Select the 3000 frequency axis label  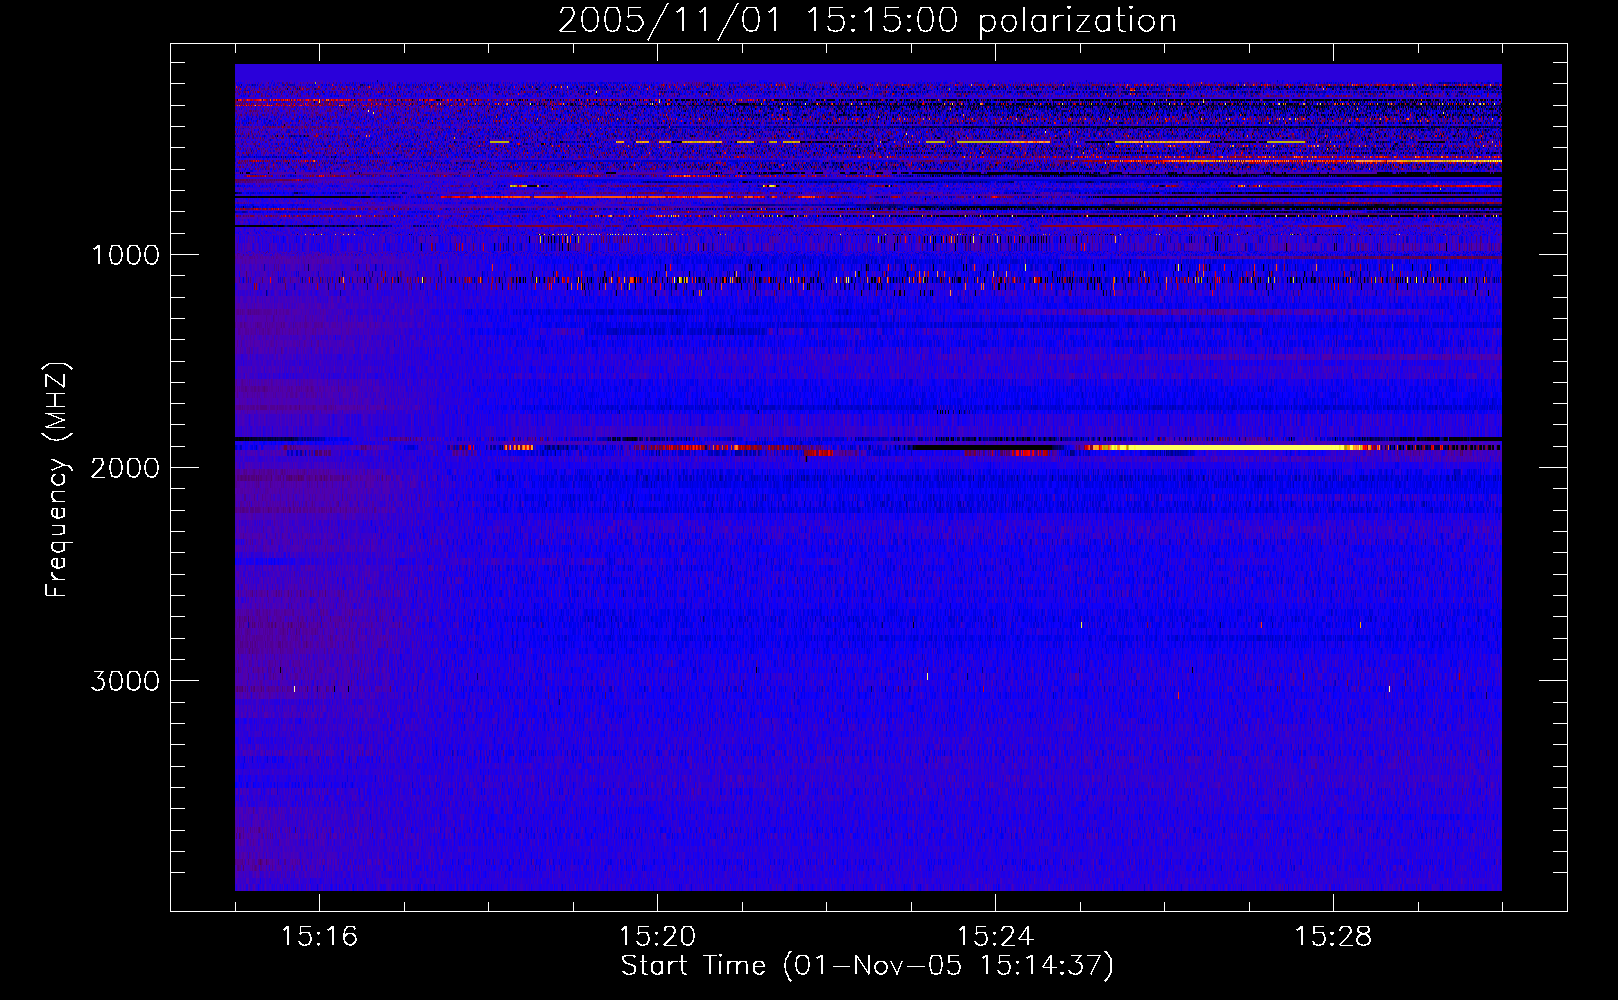point(125,681)
